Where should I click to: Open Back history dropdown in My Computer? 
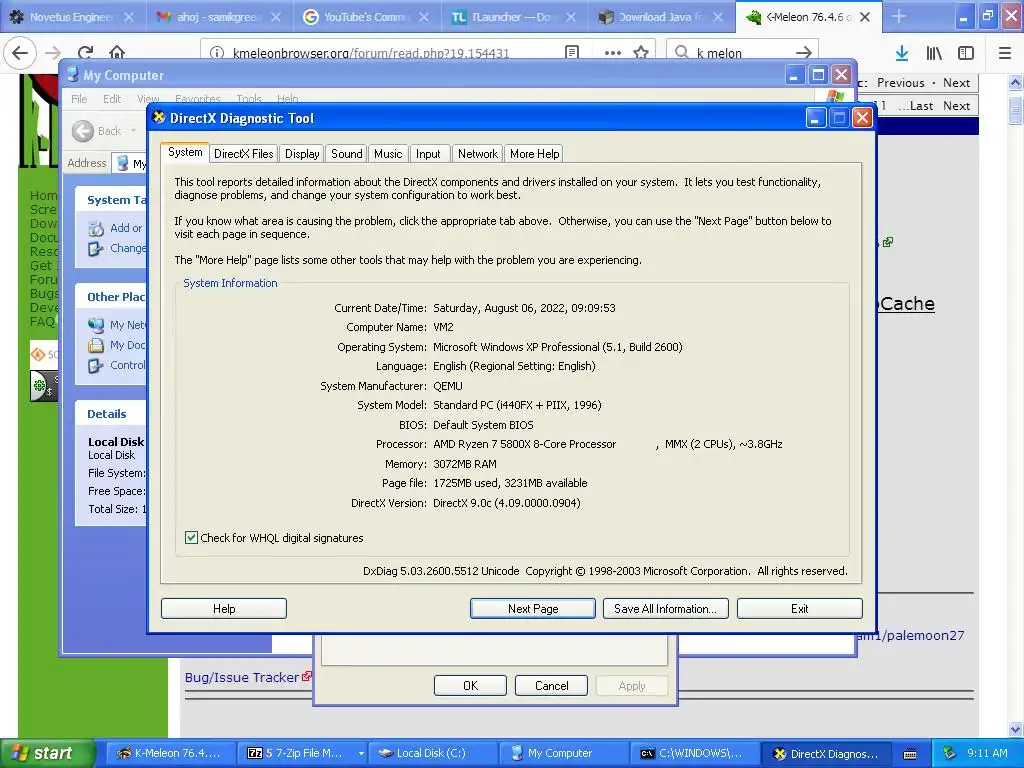pos(133,131)
